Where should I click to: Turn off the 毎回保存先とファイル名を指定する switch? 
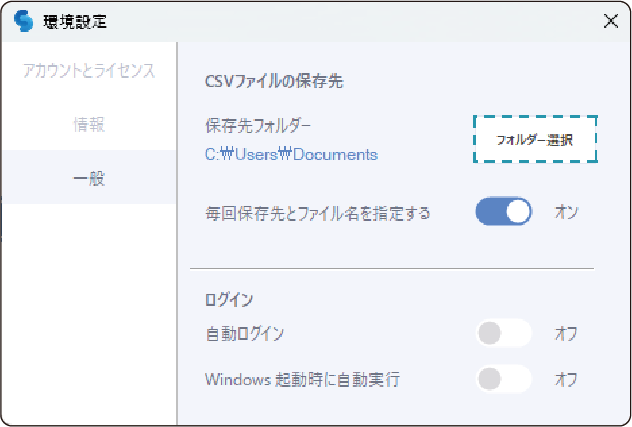[503, 212]
